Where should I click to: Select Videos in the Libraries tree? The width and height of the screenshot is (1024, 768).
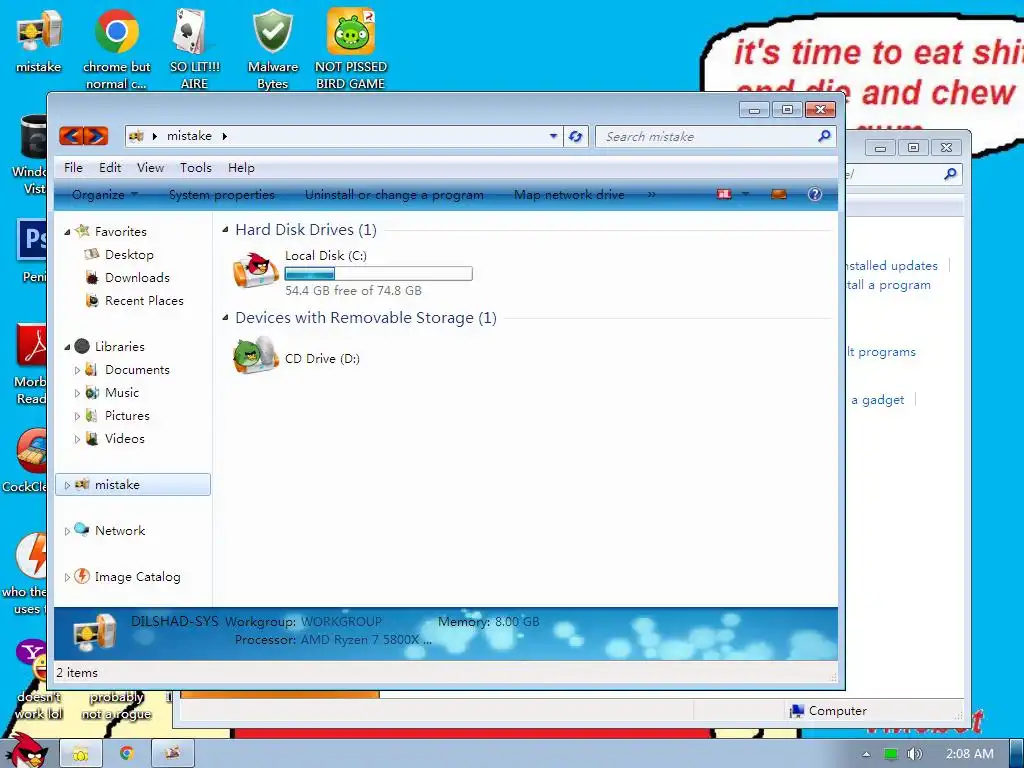click(x=125, y=438)
